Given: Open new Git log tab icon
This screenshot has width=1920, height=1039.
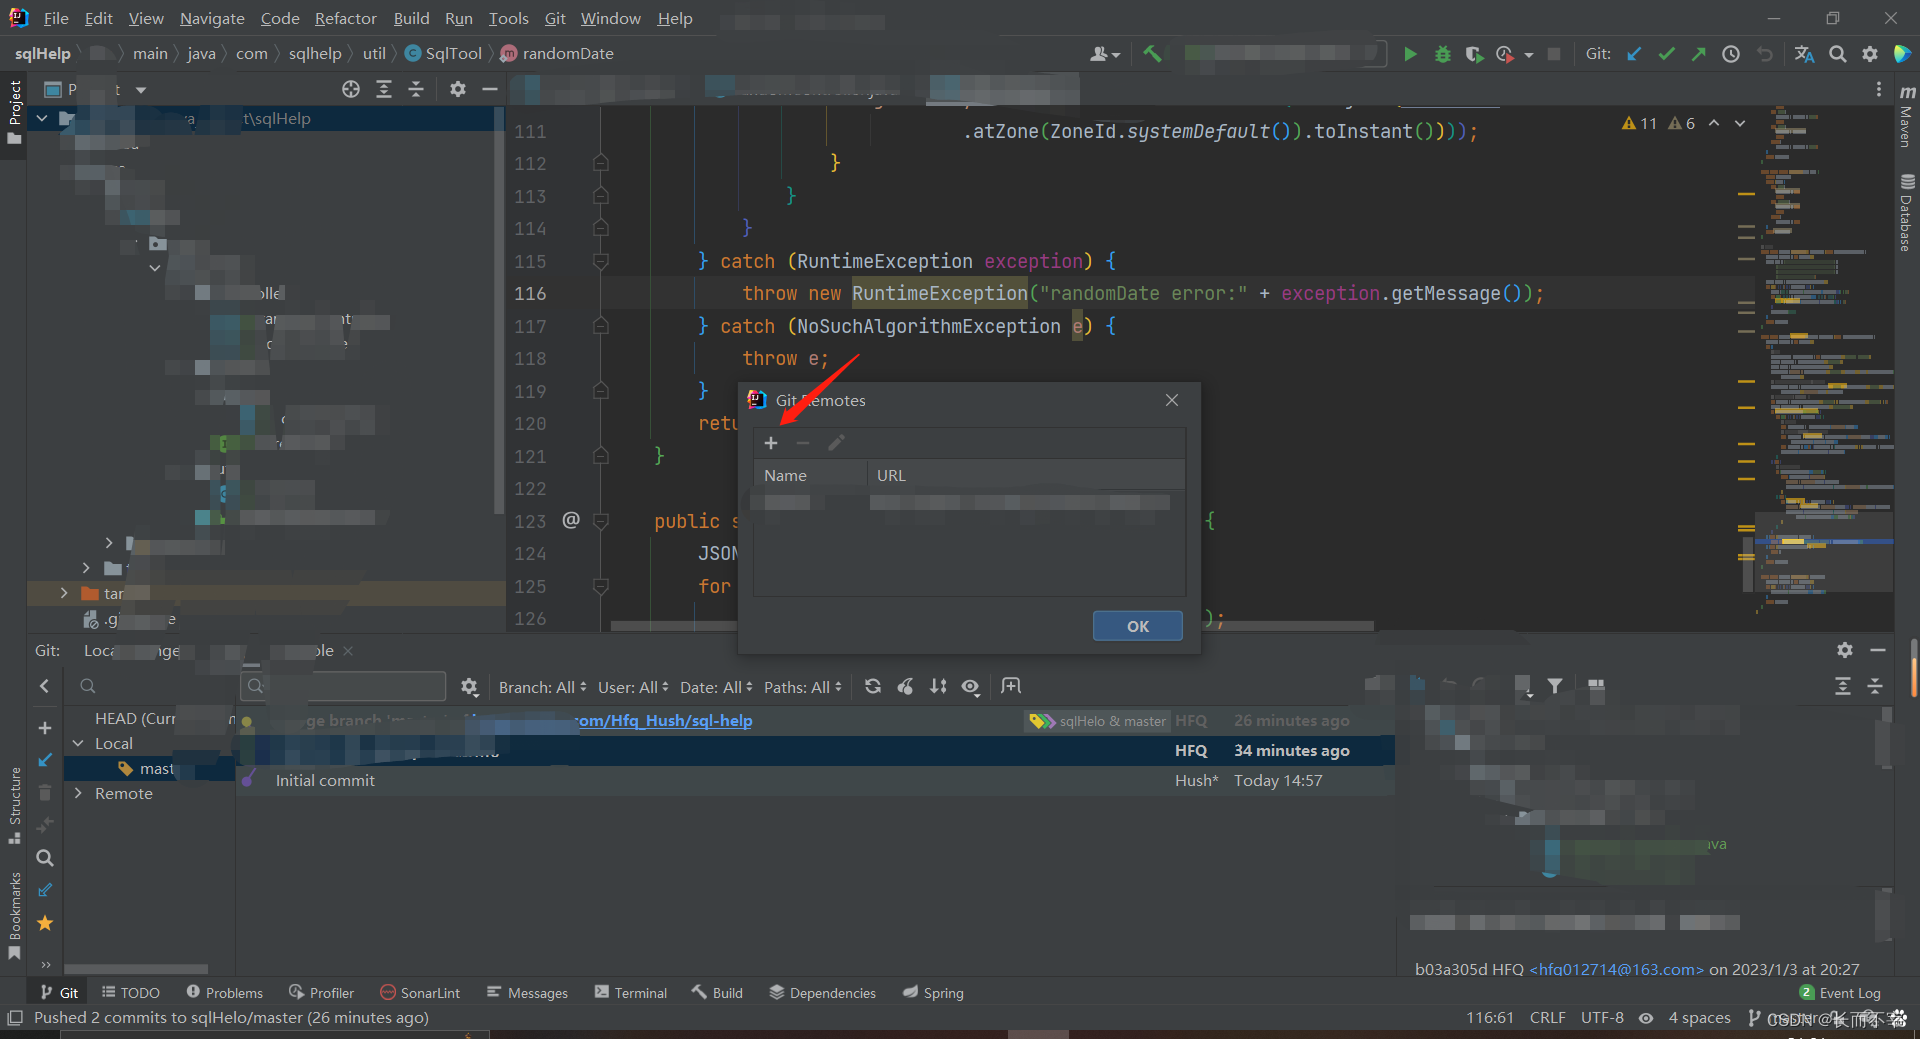Looking at the screenshot, I should [1011, 686].
